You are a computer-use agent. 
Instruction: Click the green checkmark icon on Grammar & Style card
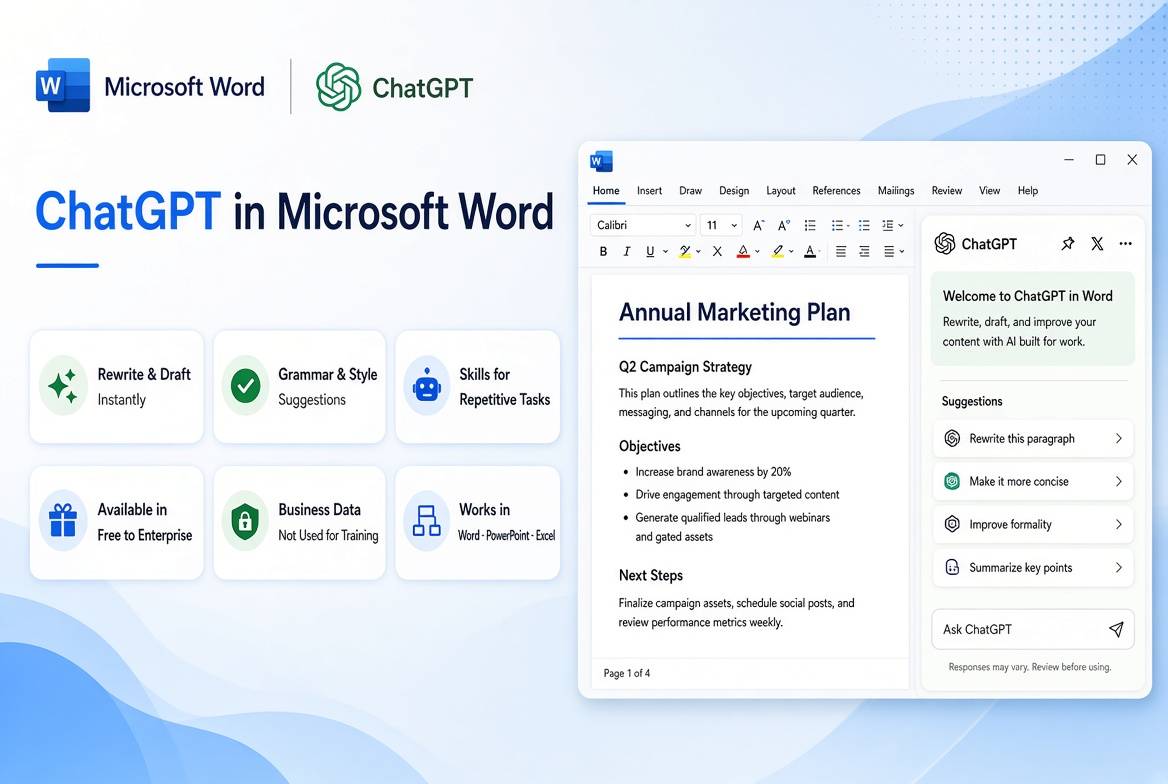(245, 385)
